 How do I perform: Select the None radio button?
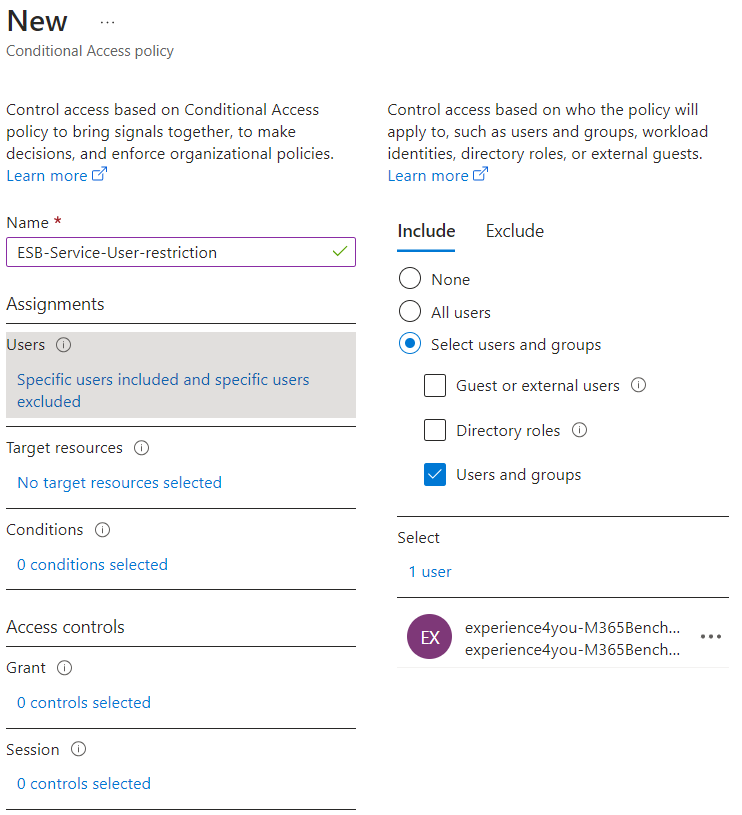point(410,278)
